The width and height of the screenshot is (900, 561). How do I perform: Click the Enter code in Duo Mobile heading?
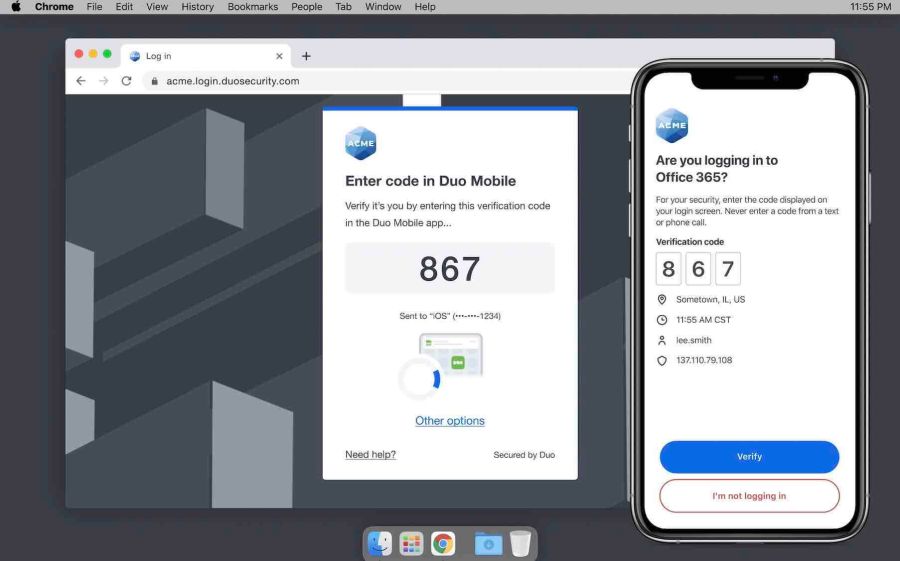click(x=430, y=181)
